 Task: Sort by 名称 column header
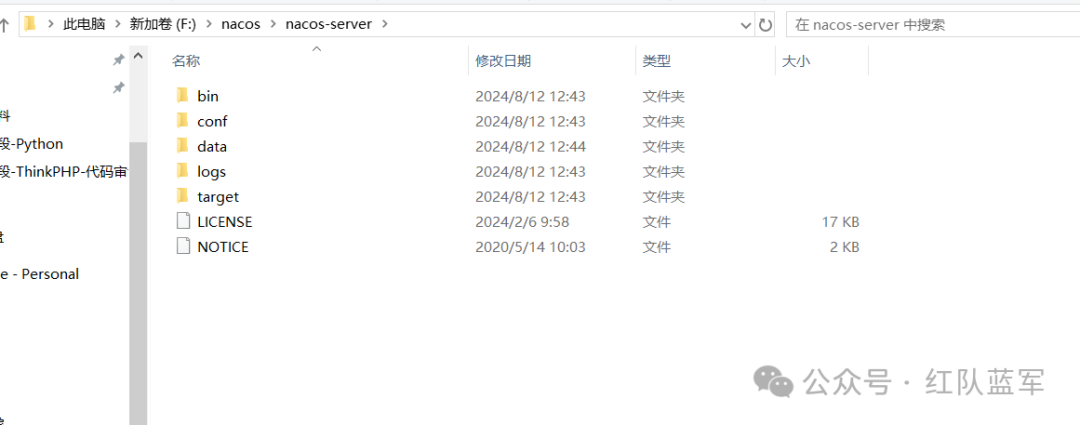point(186,61)
